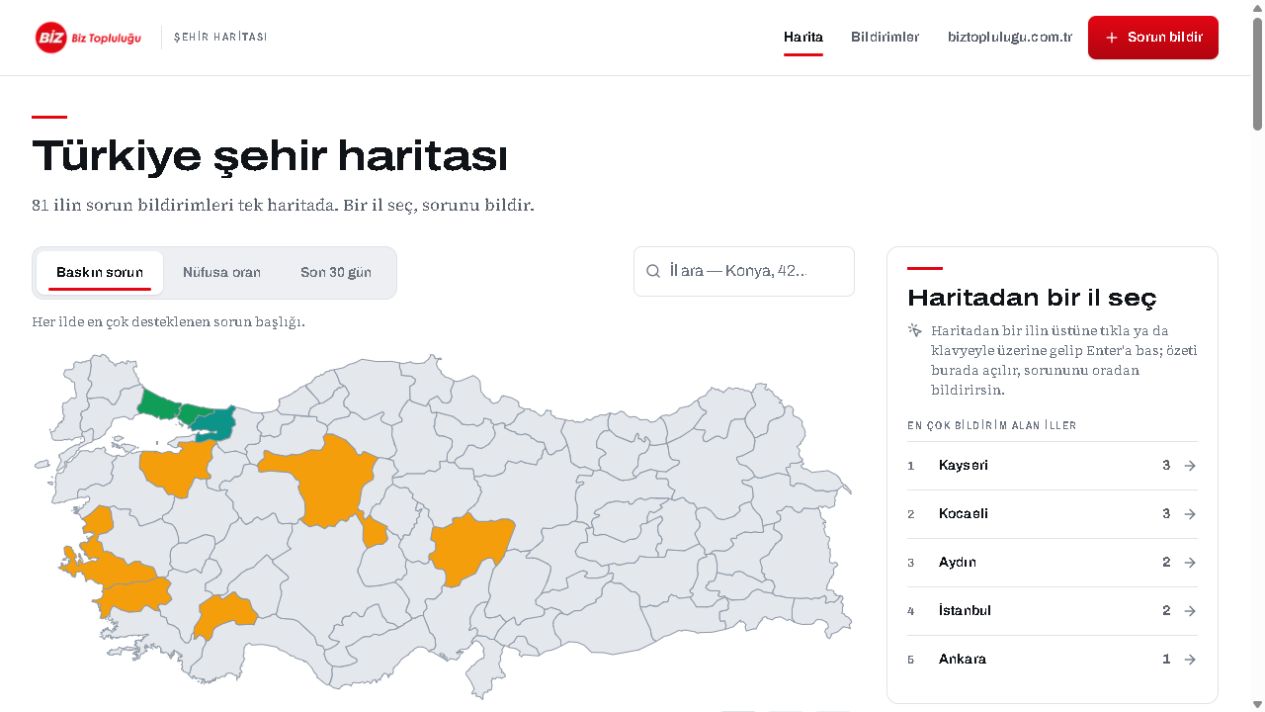Screen dimensions: 1265x712
Task: Click the page vertical scrollbar thumb
Action: 1257,73
